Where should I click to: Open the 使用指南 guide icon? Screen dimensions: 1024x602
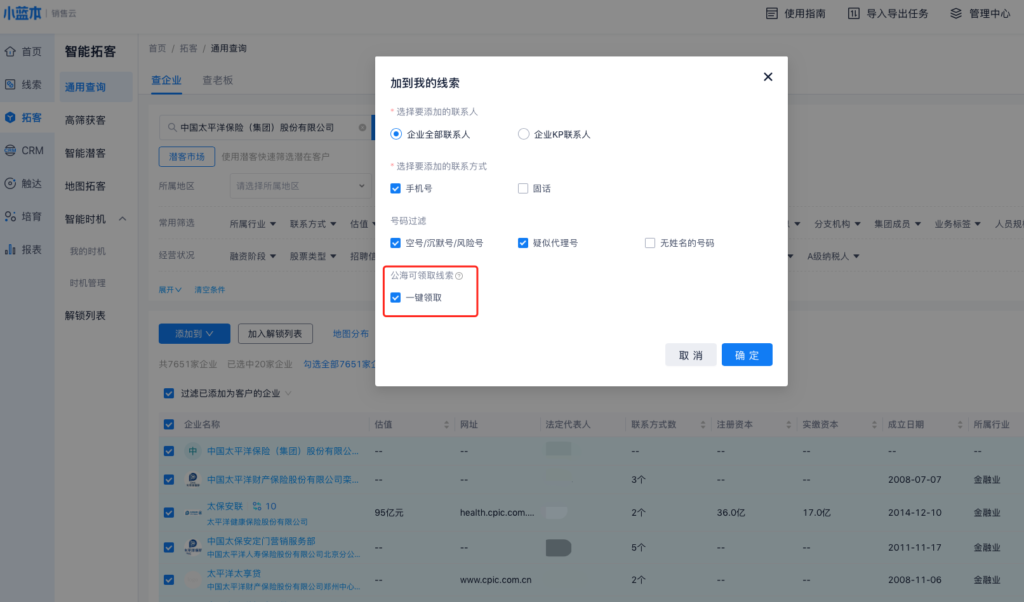tap(771, 14)
